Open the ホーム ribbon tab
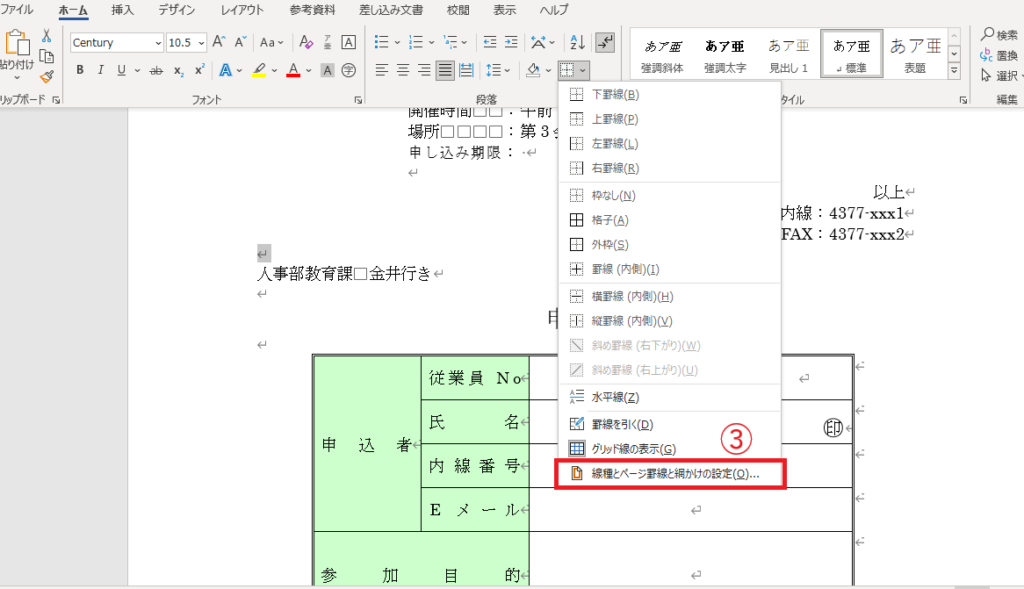The height and width of the screenshot is (589, 1024). click(x=73, y=10)
